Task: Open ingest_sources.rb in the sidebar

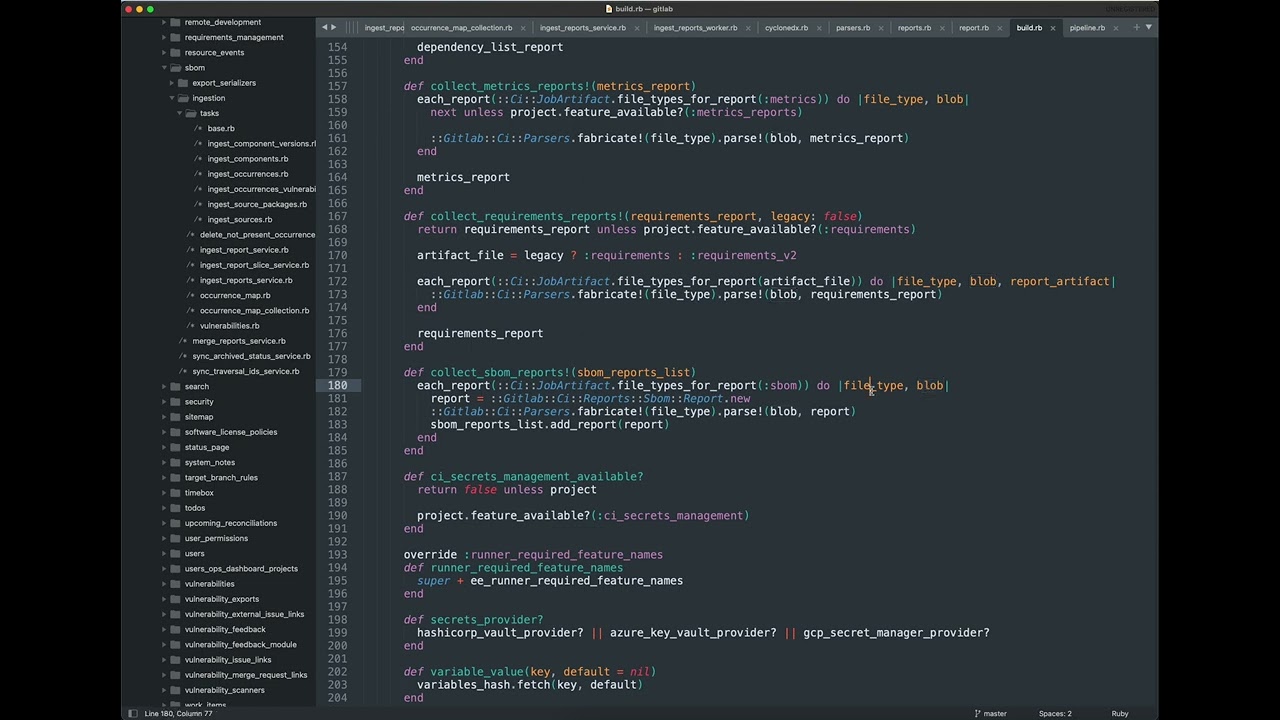Action: 240,219
